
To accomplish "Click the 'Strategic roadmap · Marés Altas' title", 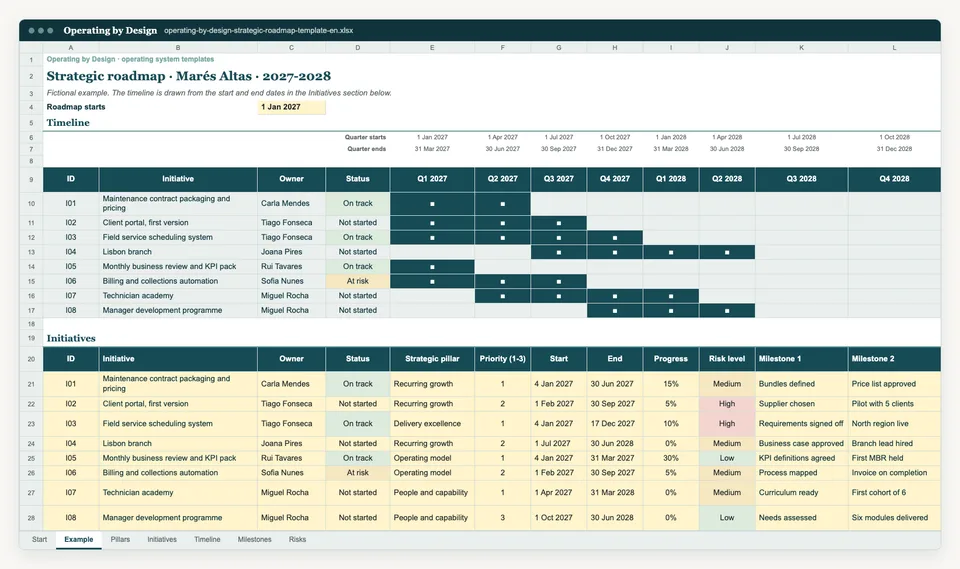I will (x=189, y=77).
